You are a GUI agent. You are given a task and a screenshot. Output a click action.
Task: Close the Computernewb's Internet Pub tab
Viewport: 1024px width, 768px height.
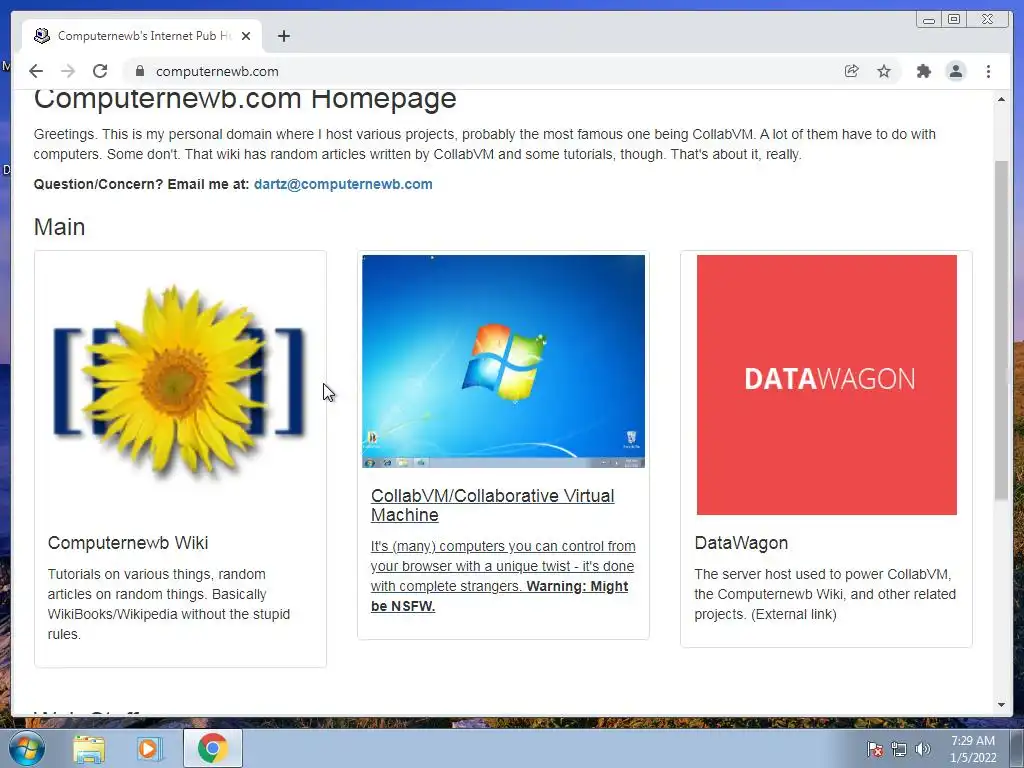(x=246, y=36)
